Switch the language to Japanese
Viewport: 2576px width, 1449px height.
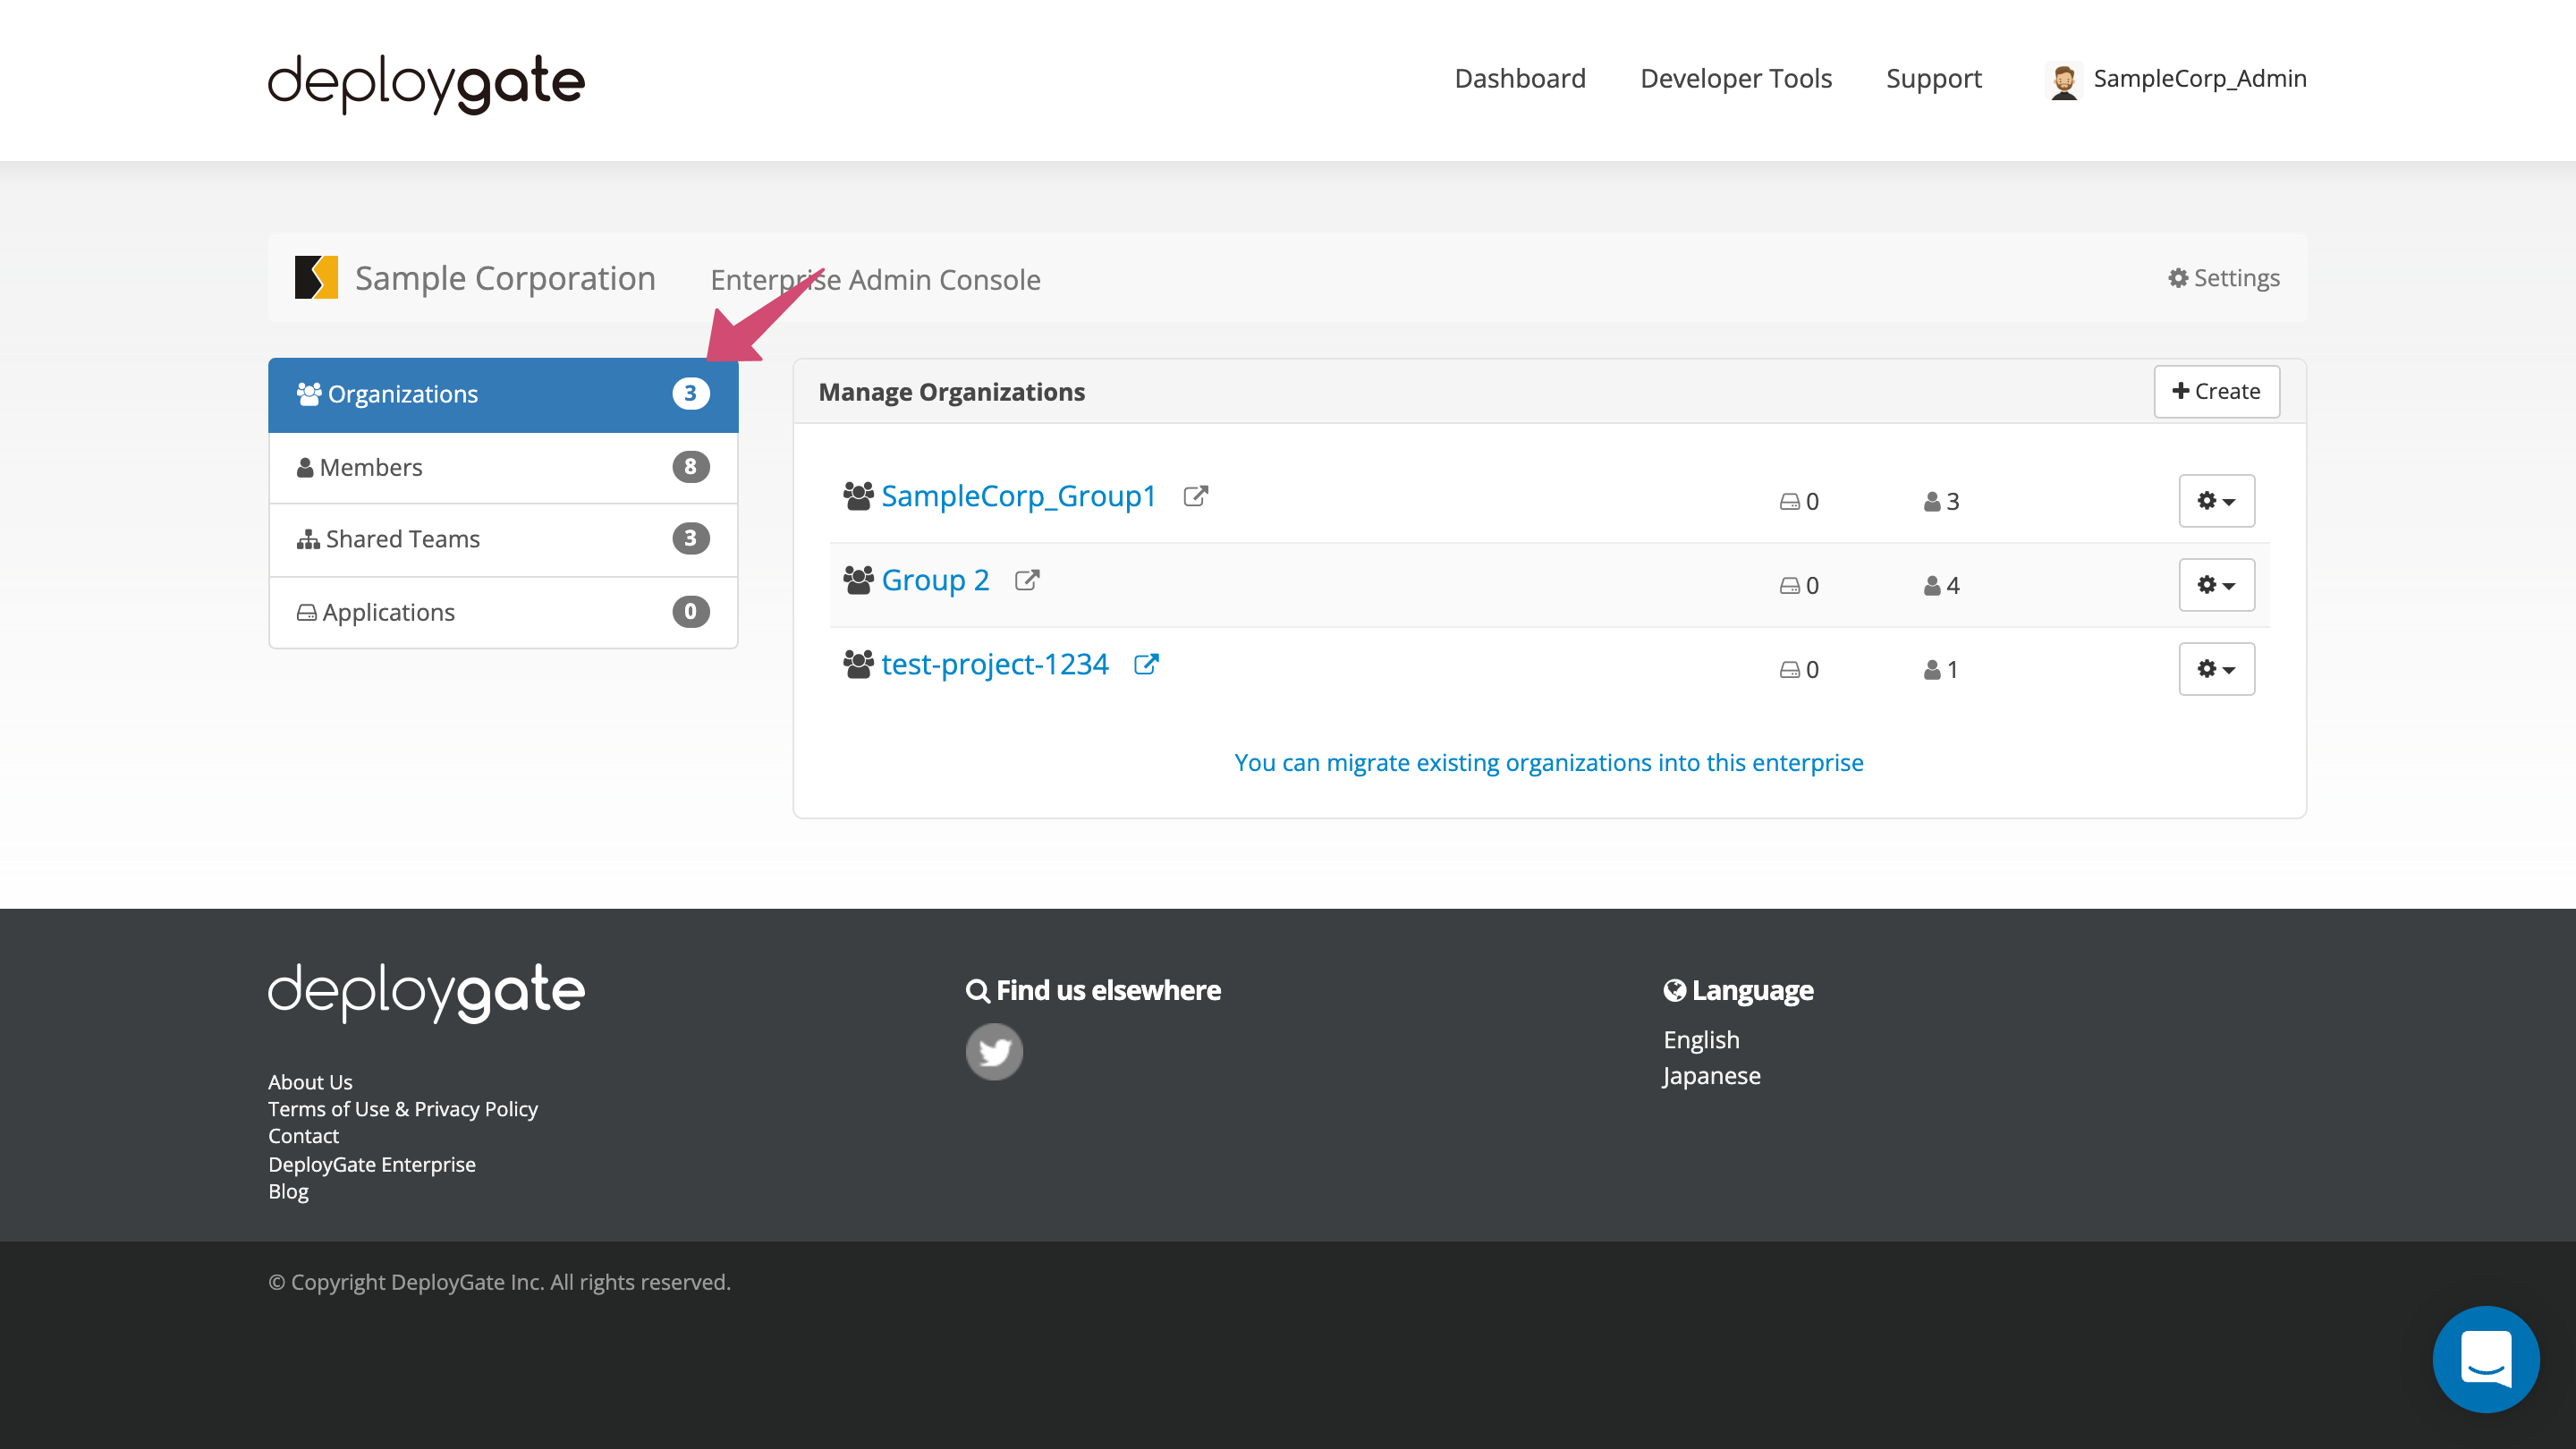pyautogui.click(x=1711, y=1075)
